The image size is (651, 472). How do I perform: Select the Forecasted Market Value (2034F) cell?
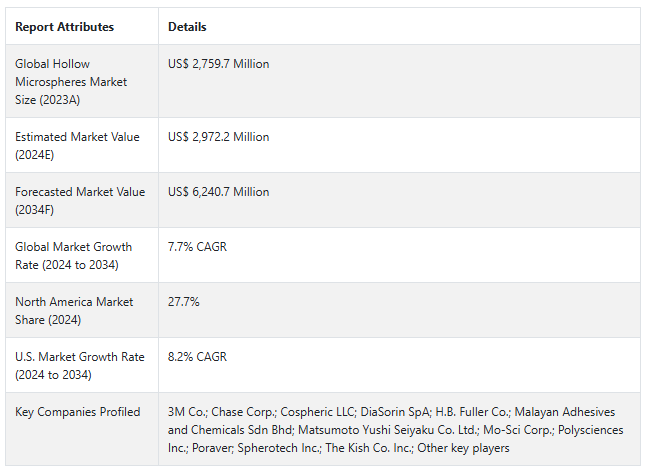click(78, 201)
